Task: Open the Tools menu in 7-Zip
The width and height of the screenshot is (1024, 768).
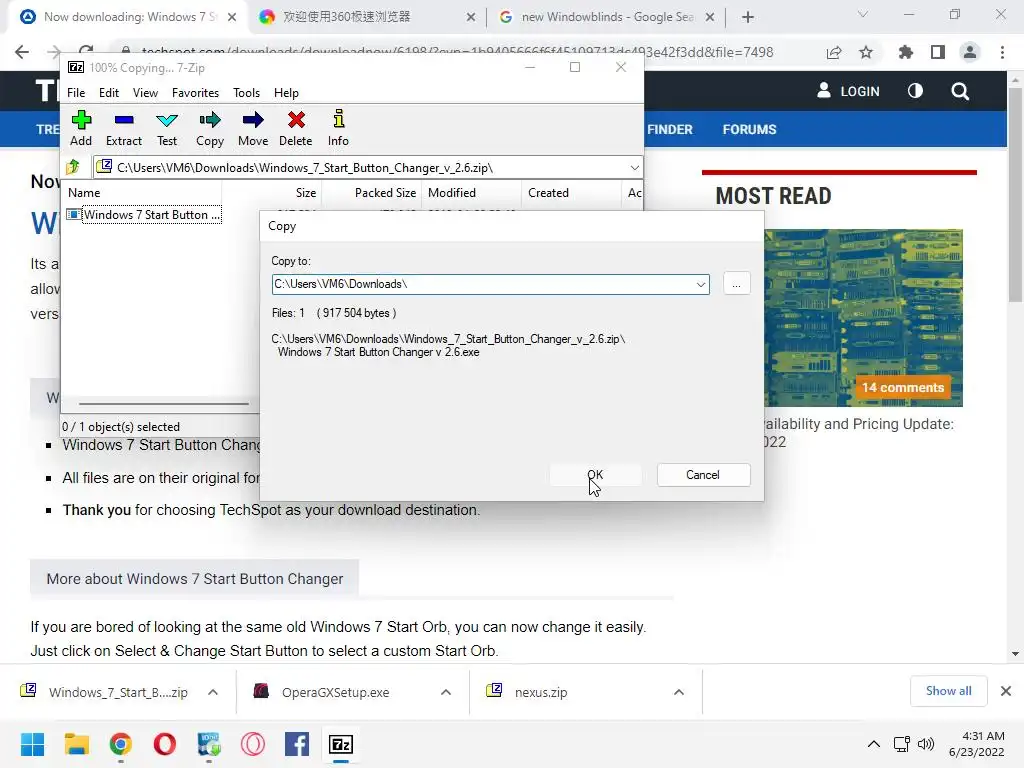Action: 246,93
